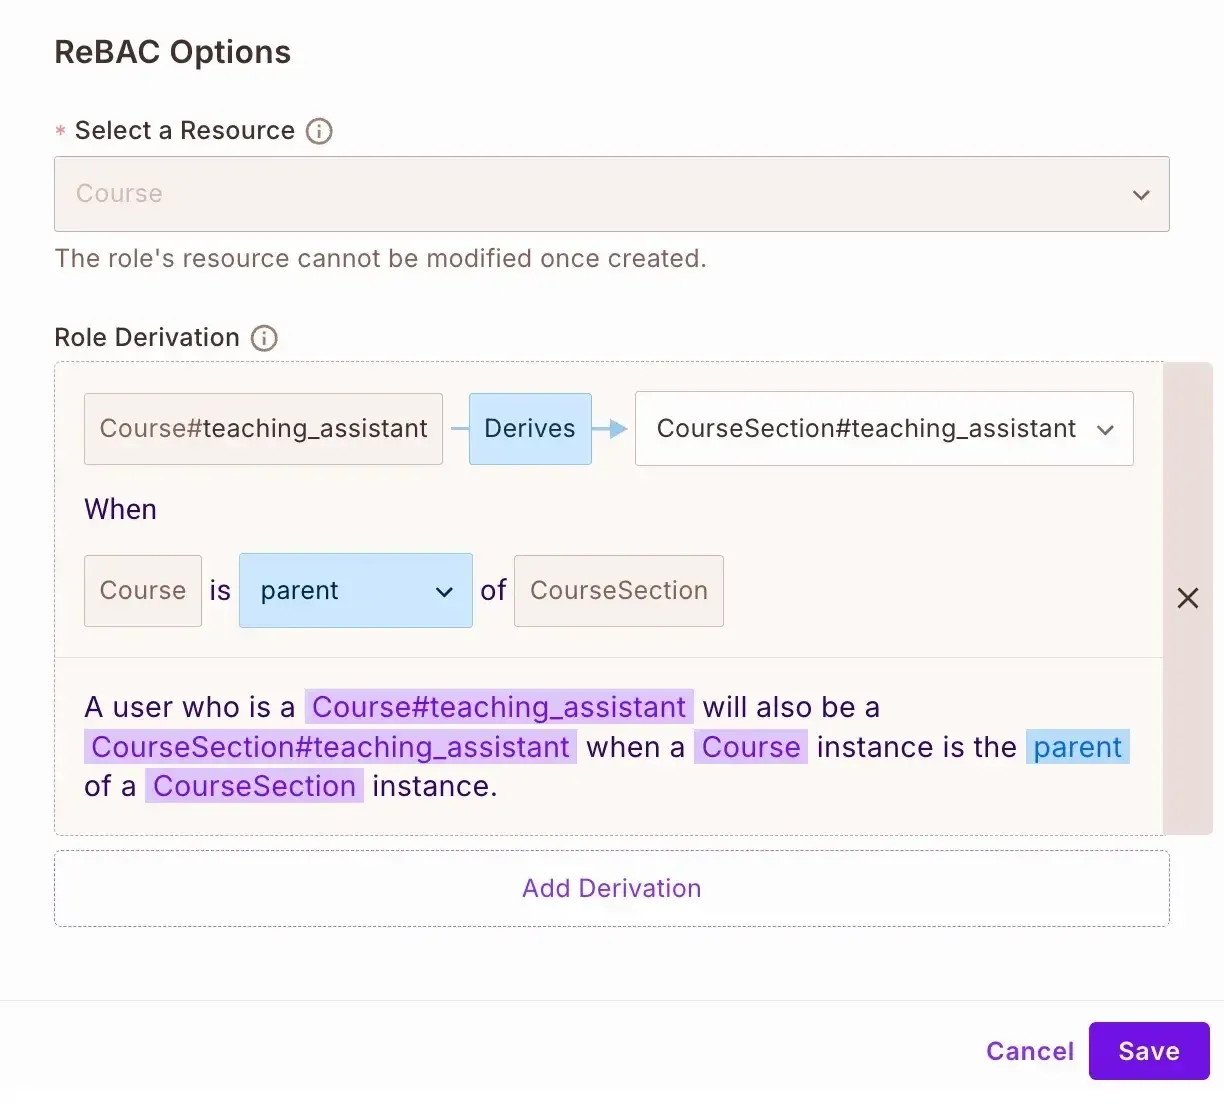Click the info icon beside Select a Resource
The height and width of the screenshot is (1104, 1224).
tap(319, 131)
